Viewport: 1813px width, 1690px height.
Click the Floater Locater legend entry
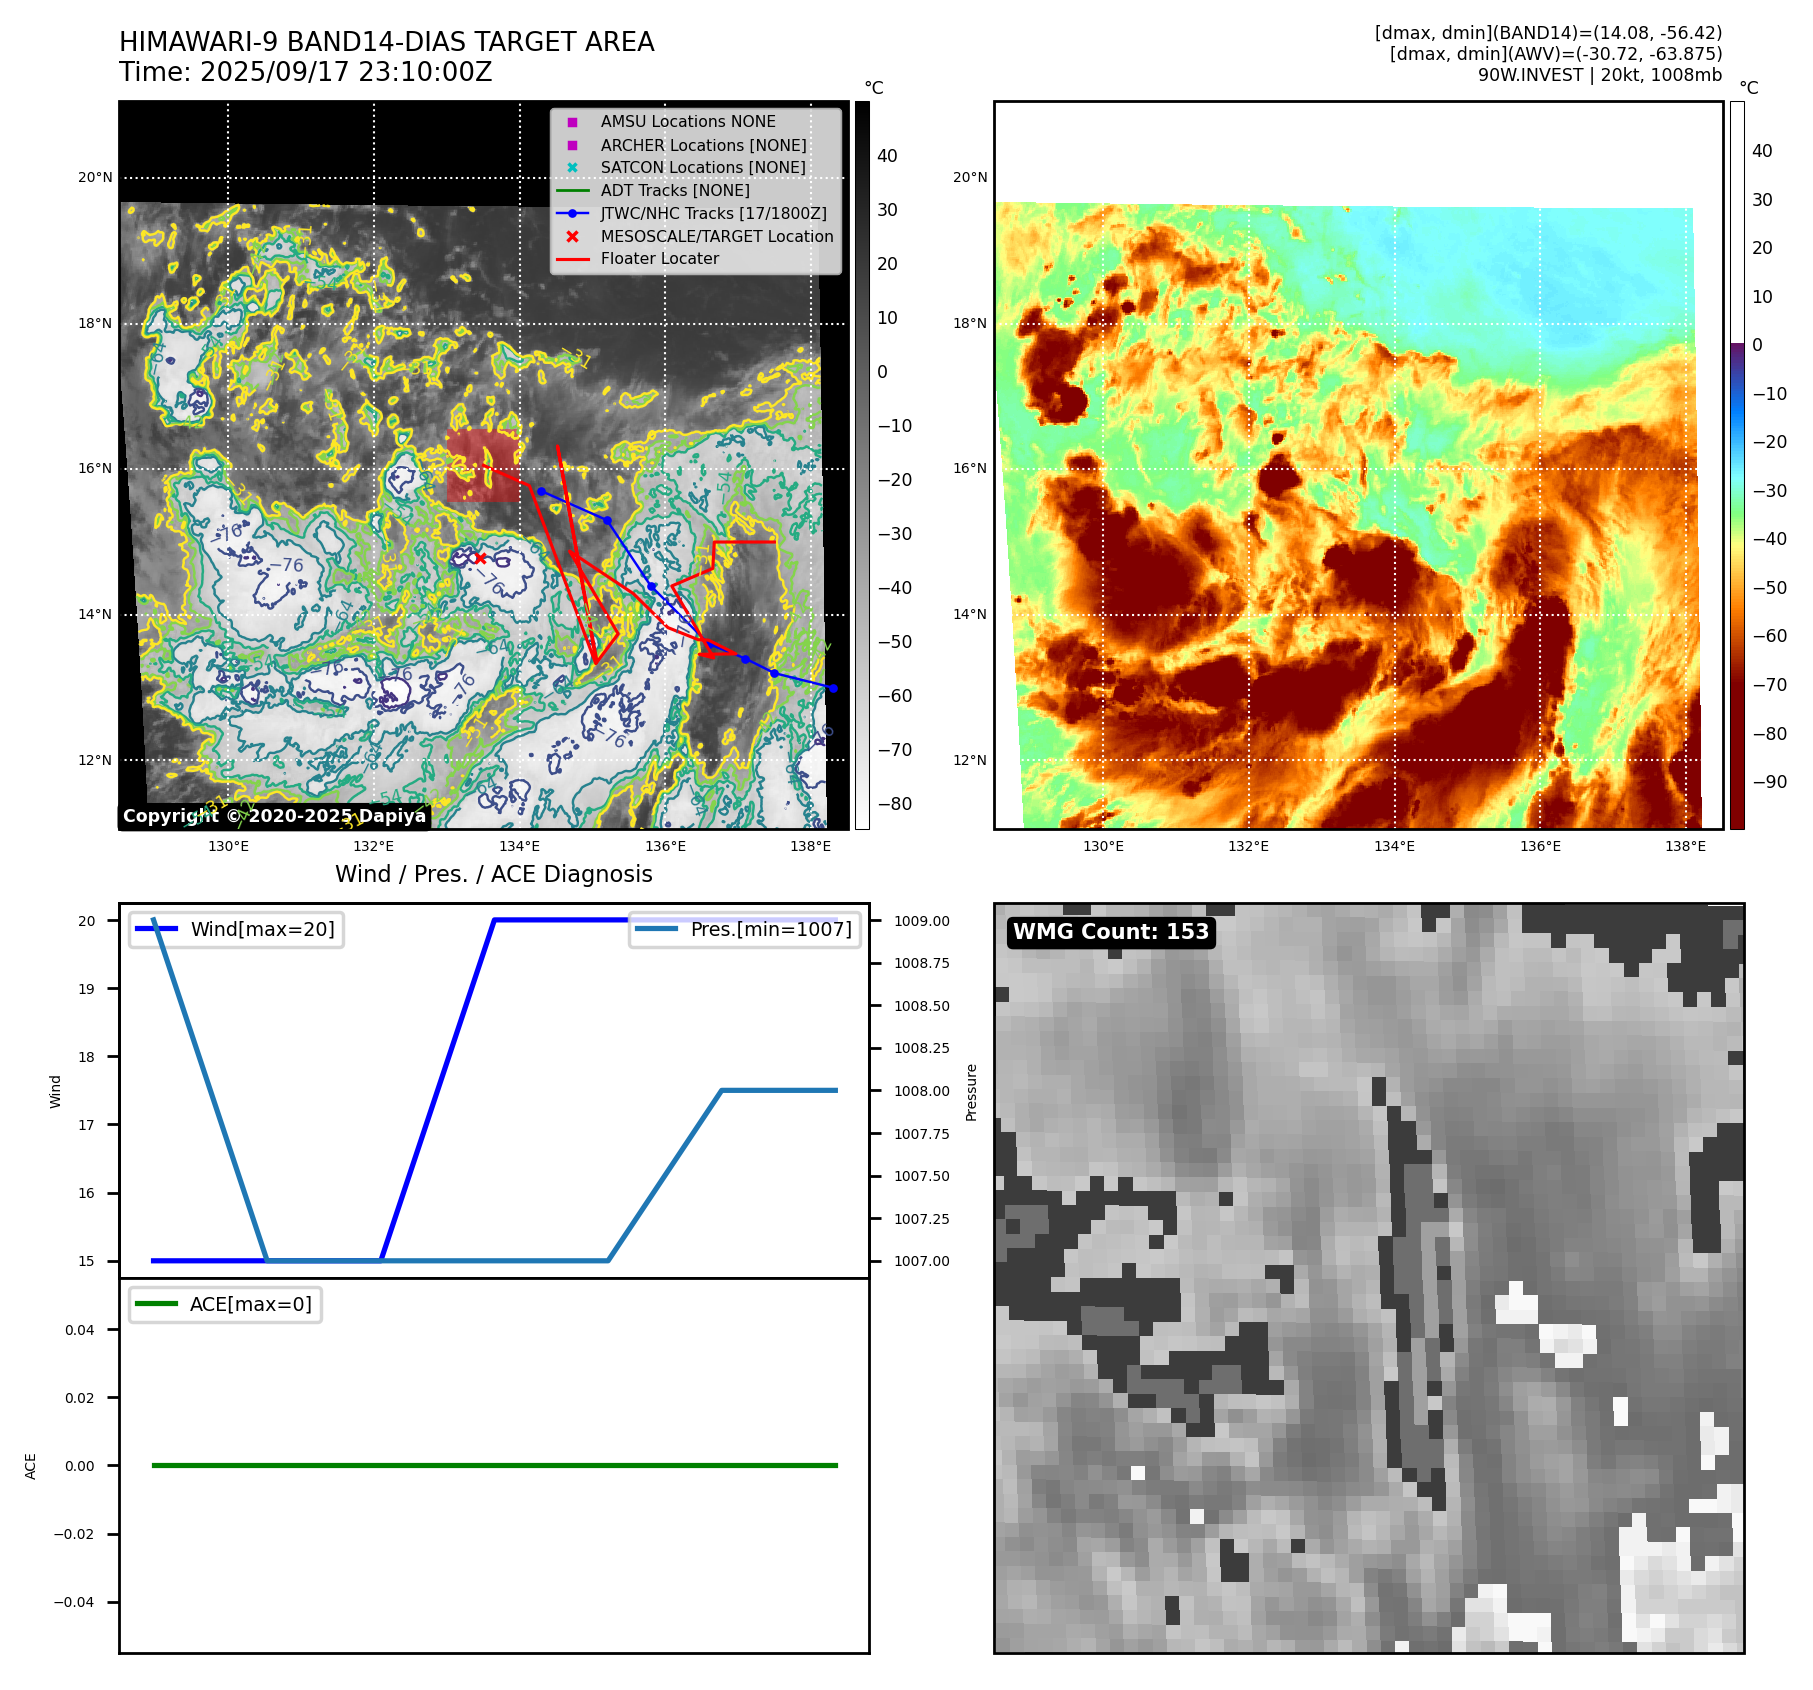pos(660,258)
